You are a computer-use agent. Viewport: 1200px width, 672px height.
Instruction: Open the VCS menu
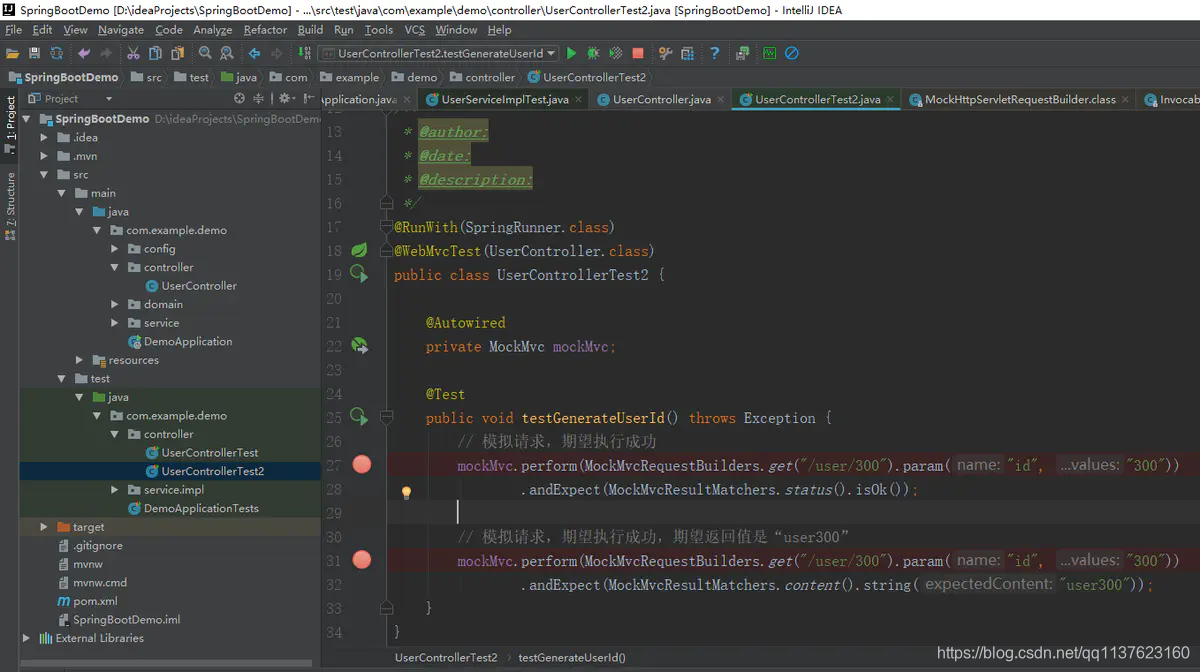coord(414,30)
